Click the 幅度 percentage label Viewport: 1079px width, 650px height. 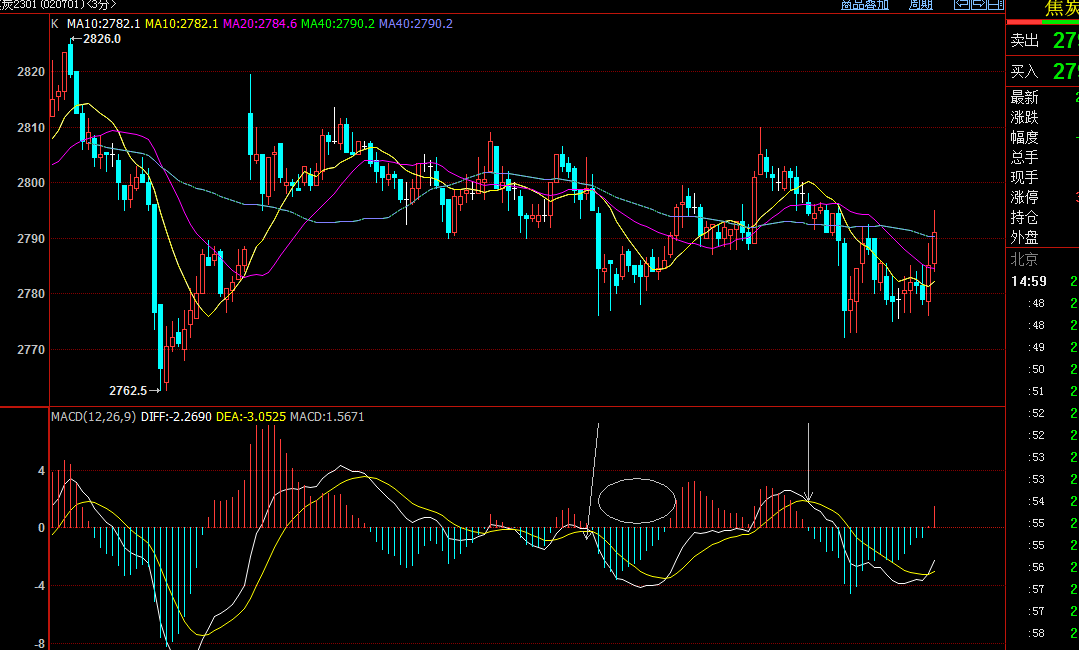click(1025, 137)
